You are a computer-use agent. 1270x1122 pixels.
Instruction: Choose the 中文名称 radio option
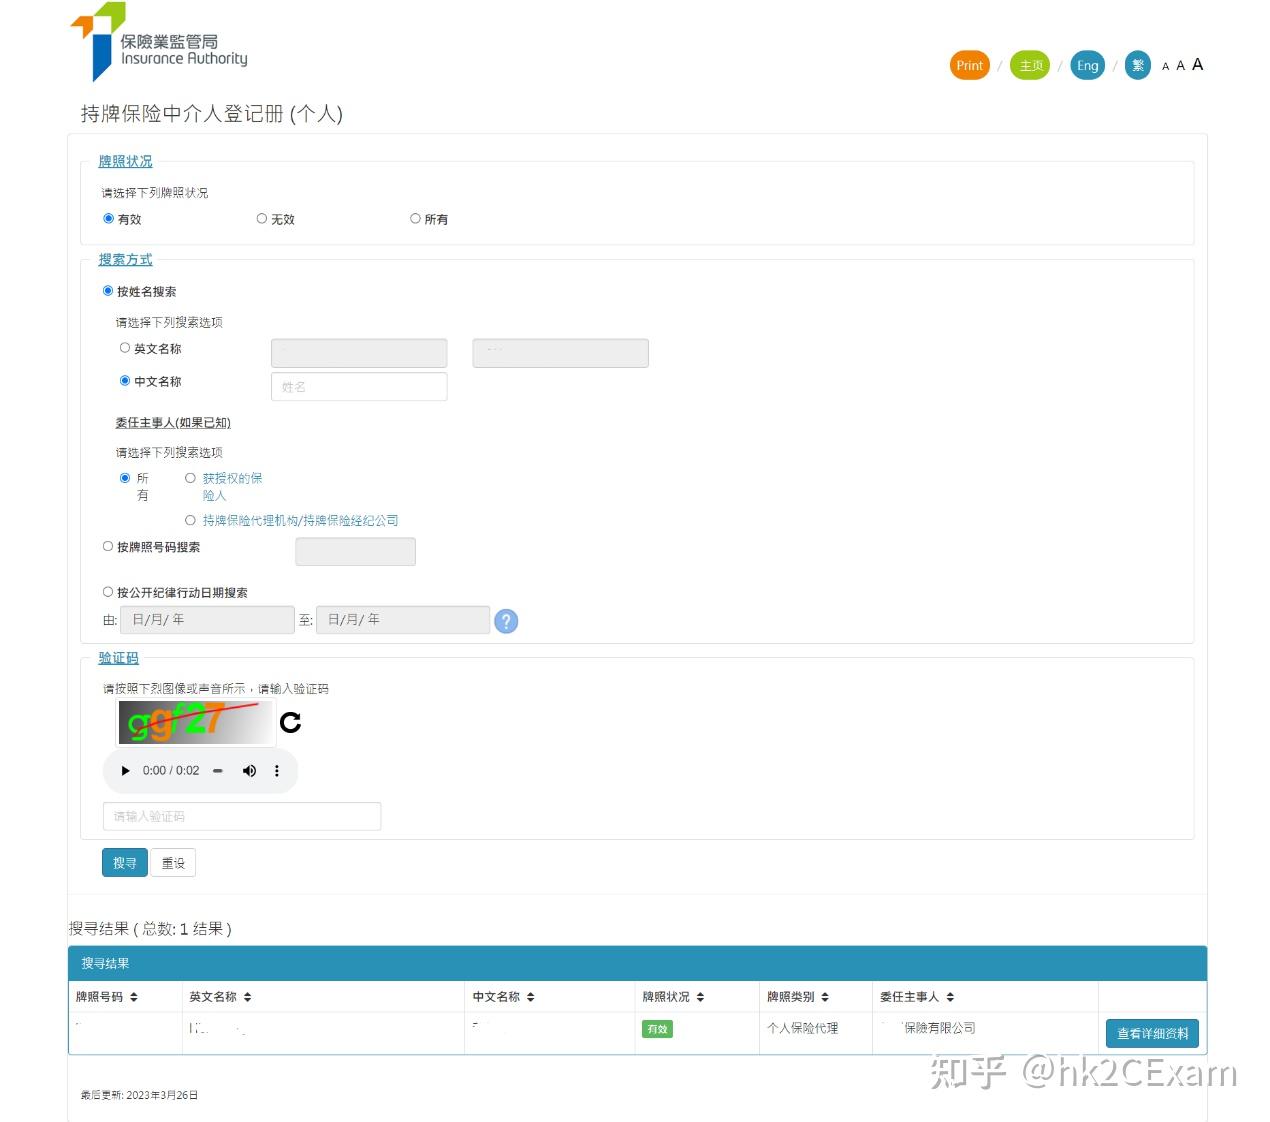tap(125, 381)
